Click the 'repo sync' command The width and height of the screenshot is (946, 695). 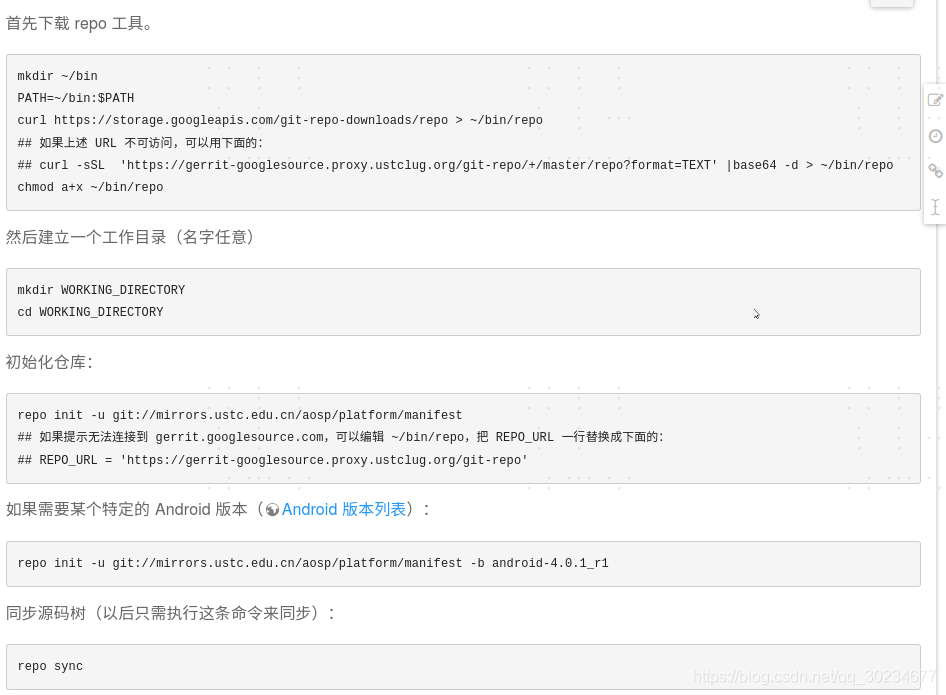tap(50, 666)
